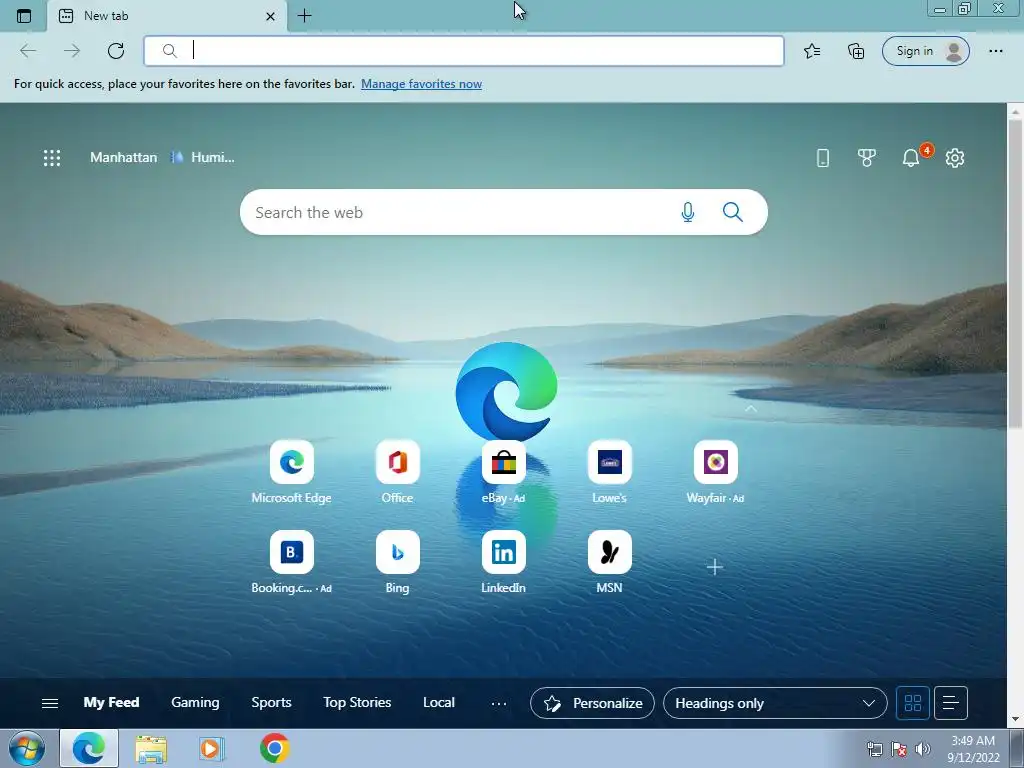
Task: Click the Personalize button
Action: (592, 703)
